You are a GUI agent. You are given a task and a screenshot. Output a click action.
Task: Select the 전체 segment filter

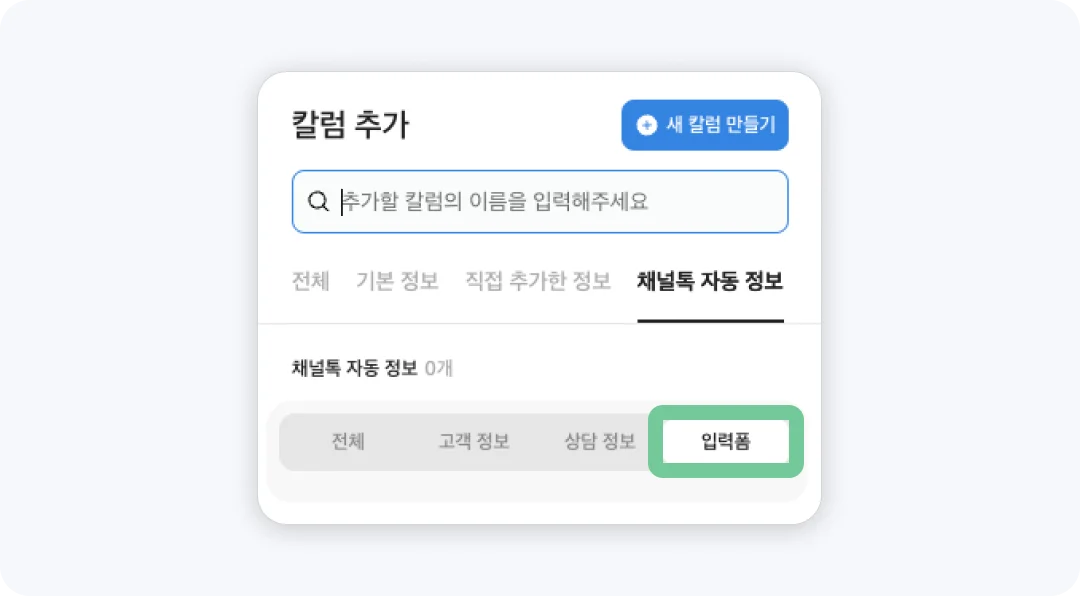click(x=348, y=442)
